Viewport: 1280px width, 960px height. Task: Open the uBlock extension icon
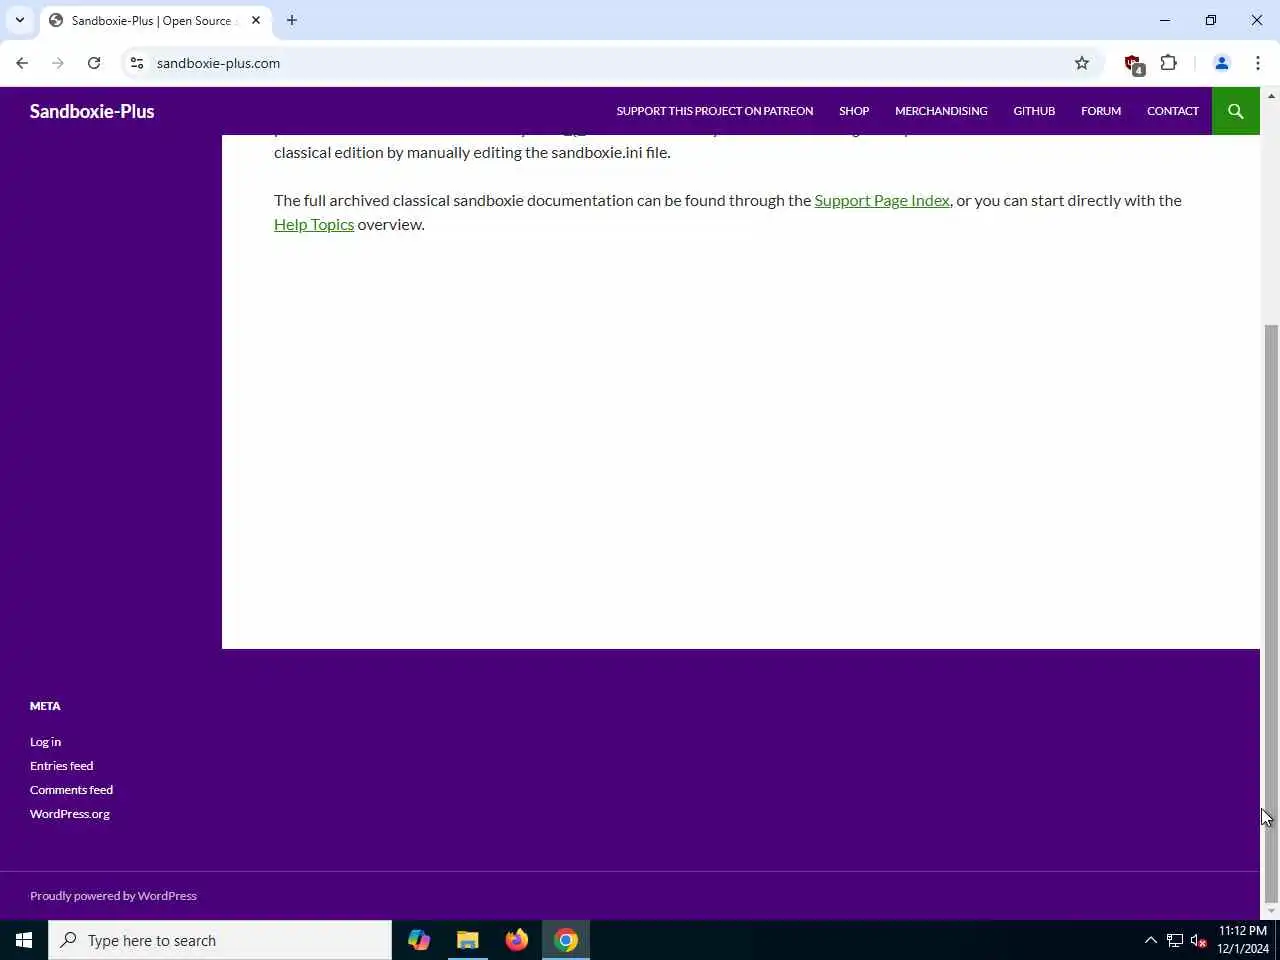click(x=1133, y=64)
